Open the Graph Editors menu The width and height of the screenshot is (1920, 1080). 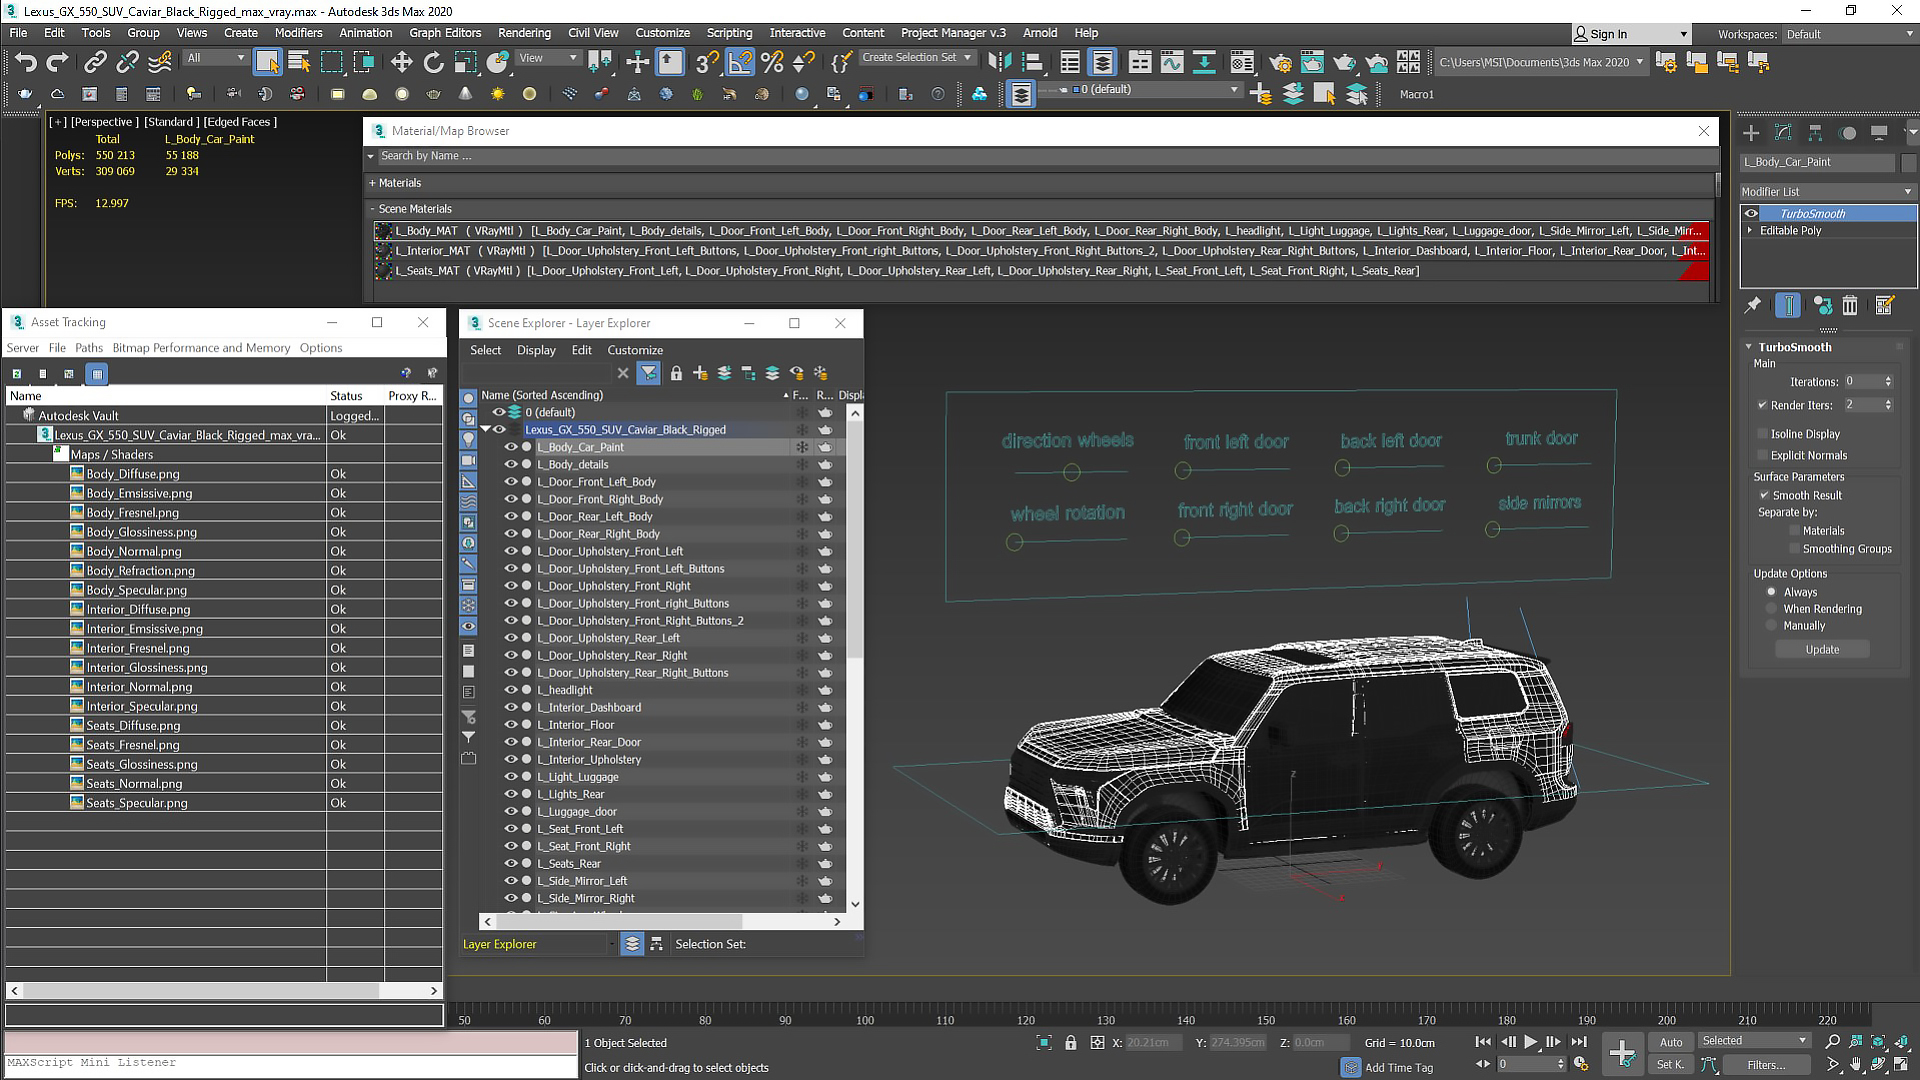click(445, 33)
